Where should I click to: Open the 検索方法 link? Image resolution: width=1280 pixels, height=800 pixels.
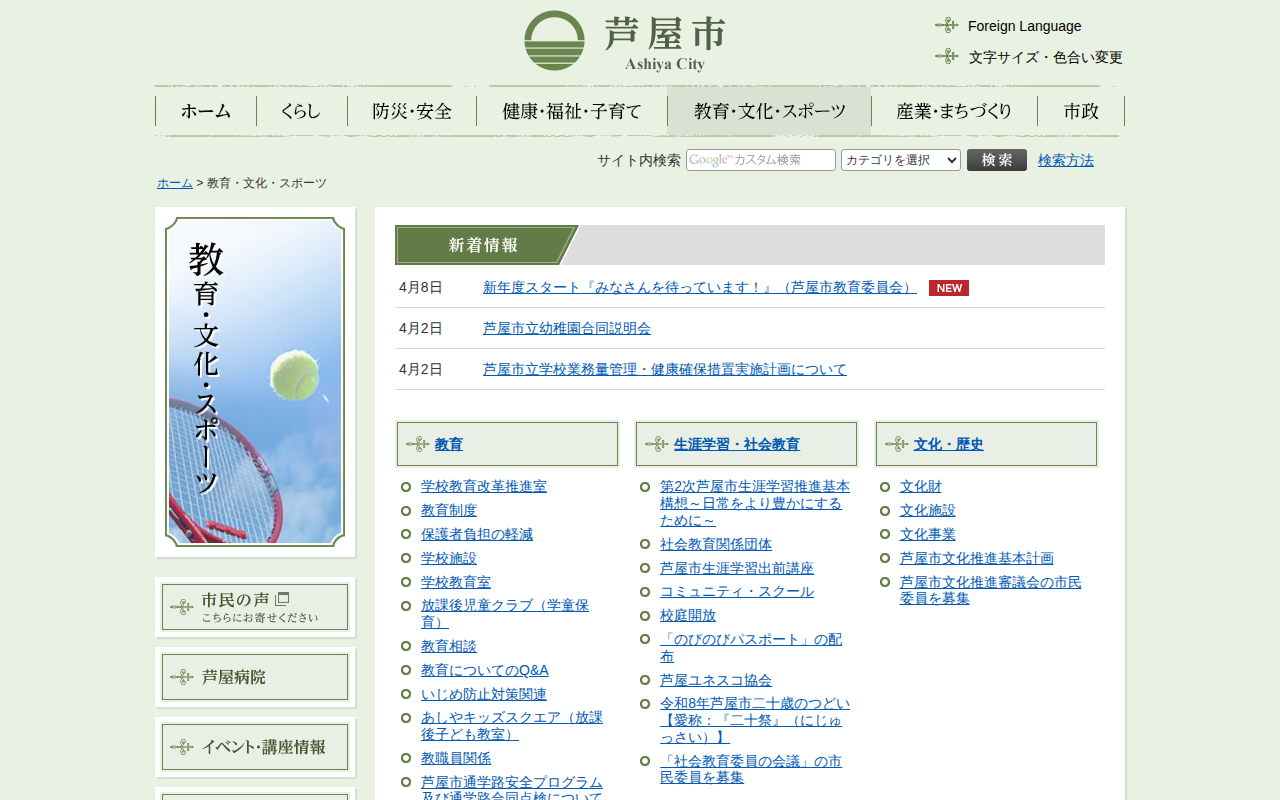[x=1066, y=160]
